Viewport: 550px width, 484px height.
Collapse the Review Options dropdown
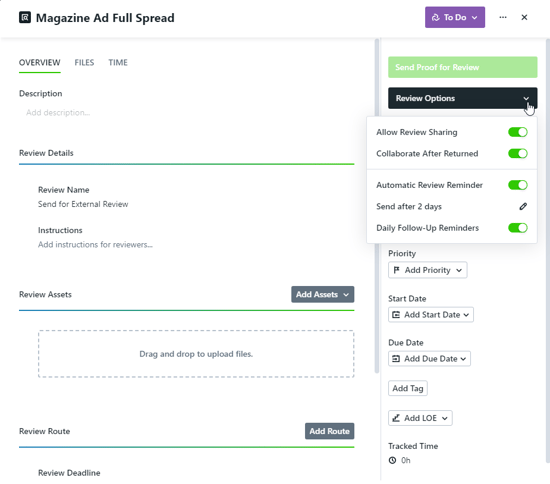462,98
